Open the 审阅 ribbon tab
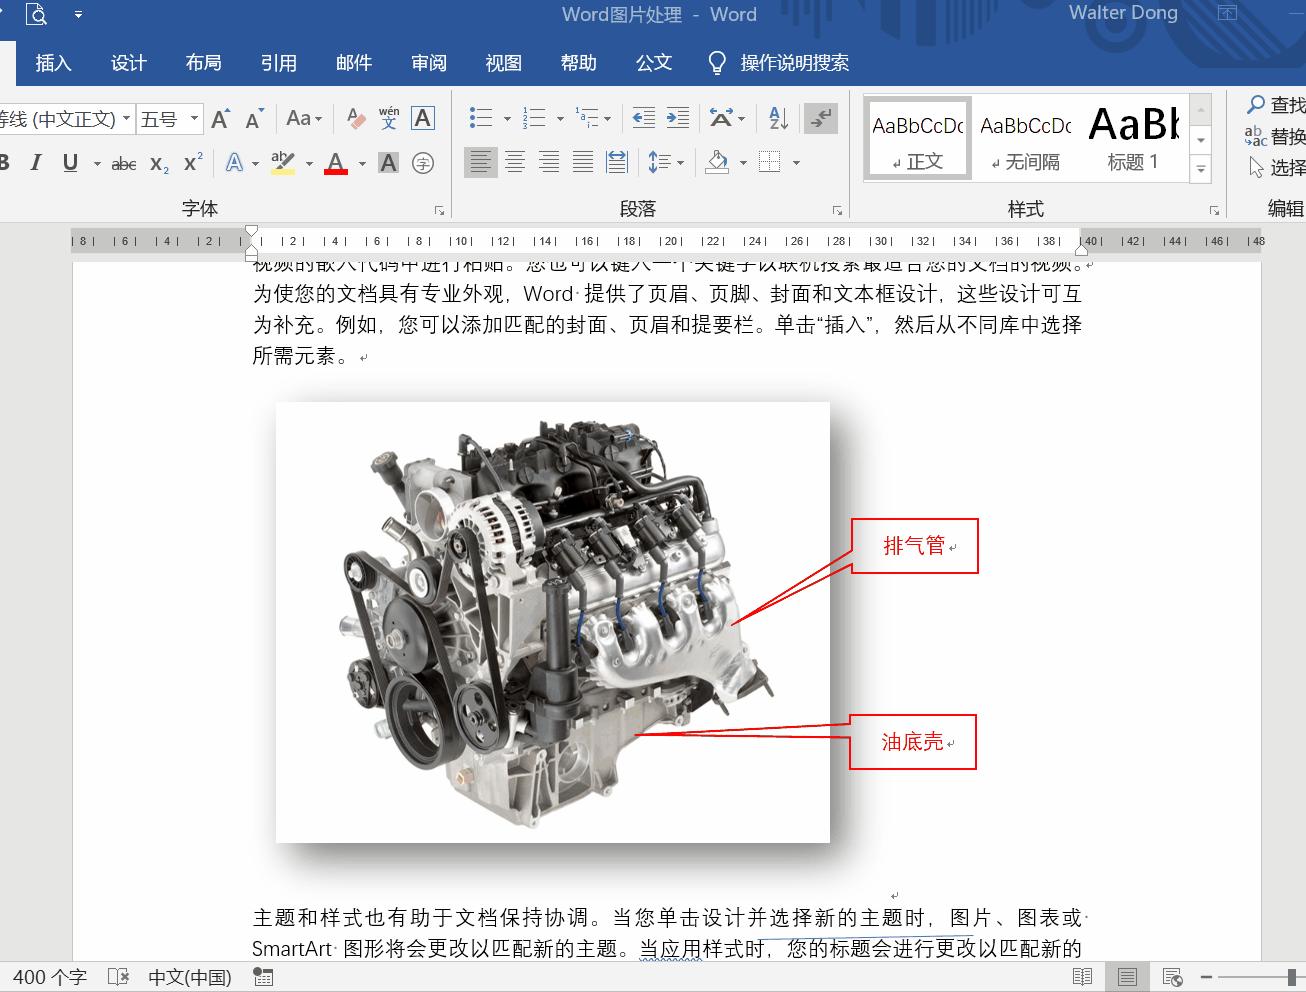1306x992 pixels. pos(428,63)
